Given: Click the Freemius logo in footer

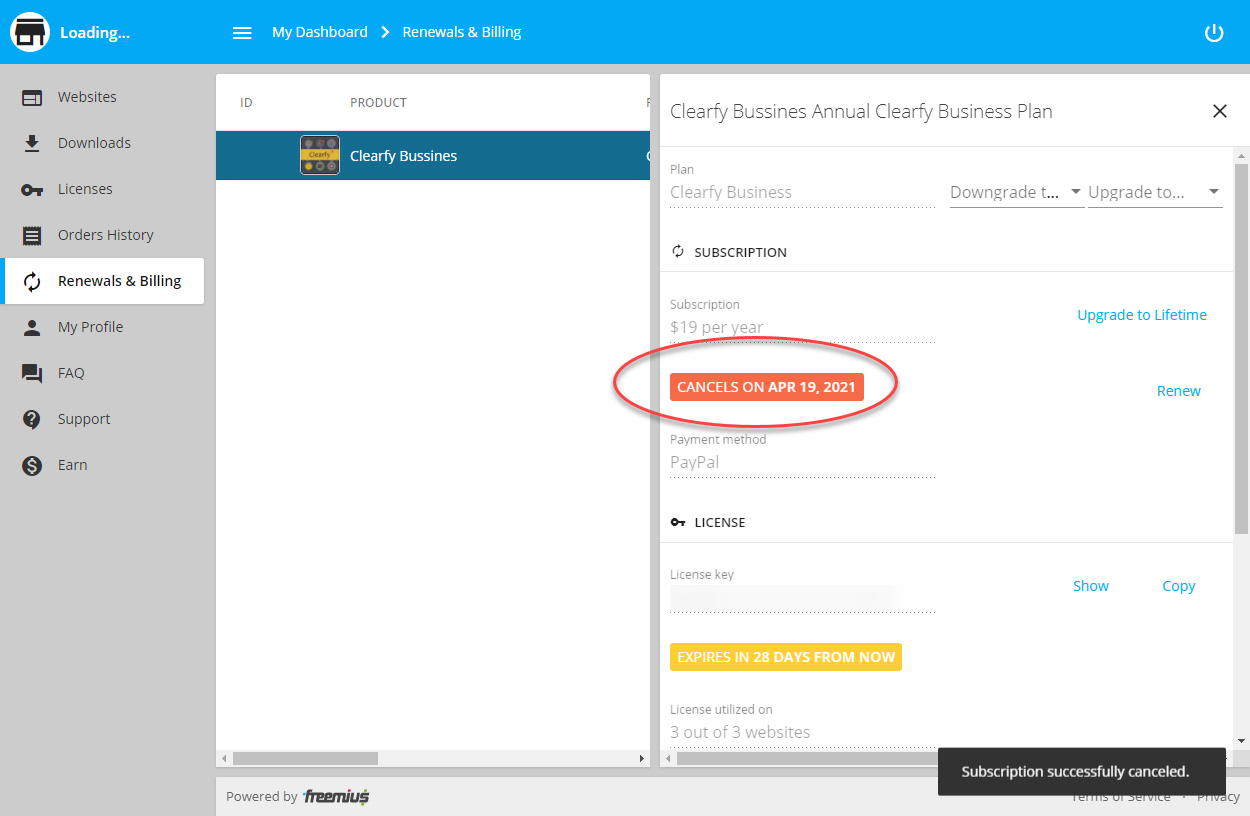Looking at the screenshot, I should click(336, 797).
